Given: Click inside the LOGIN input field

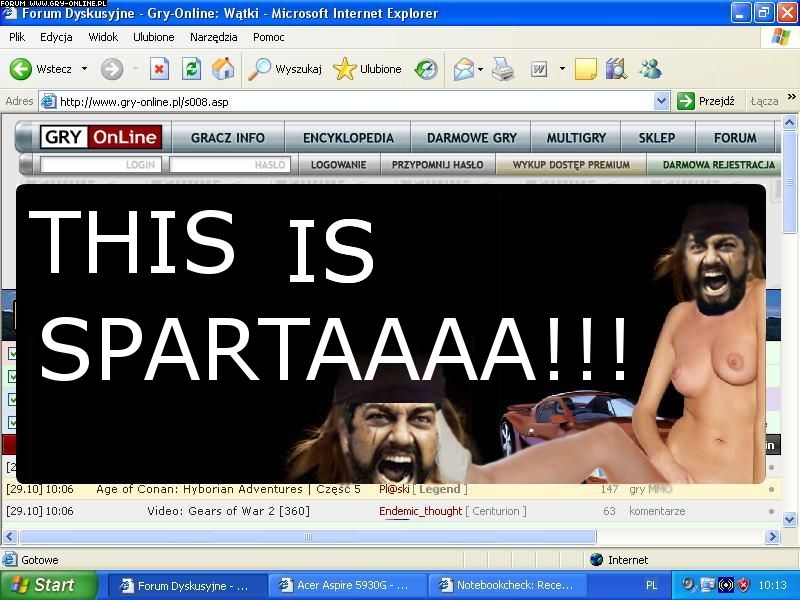Looking at the screenshot, I should (x=100, y=165).
